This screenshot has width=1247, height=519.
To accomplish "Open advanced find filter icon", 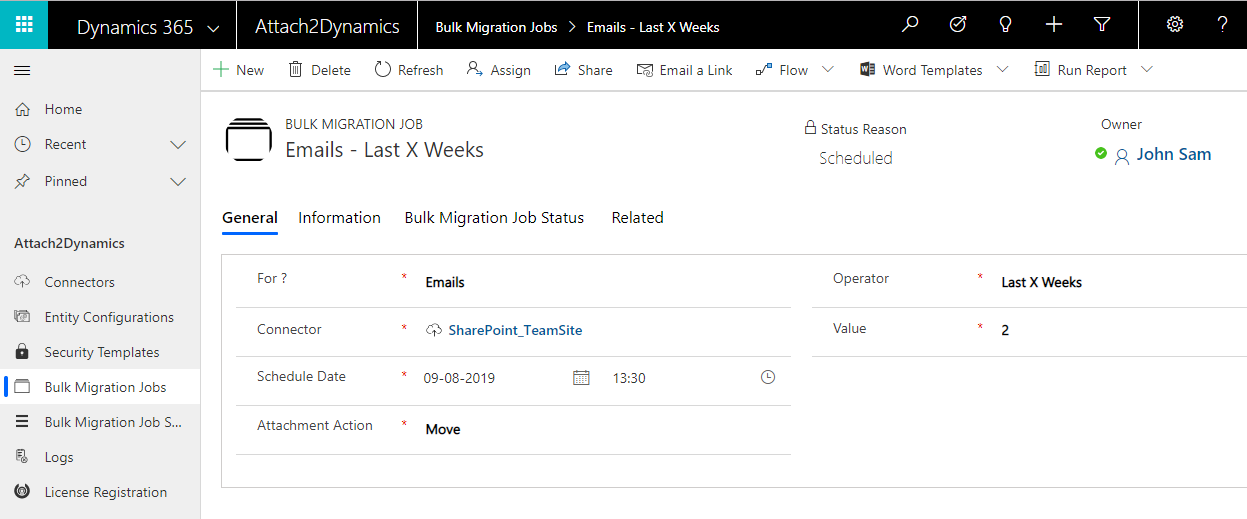I will point(1102,25).
